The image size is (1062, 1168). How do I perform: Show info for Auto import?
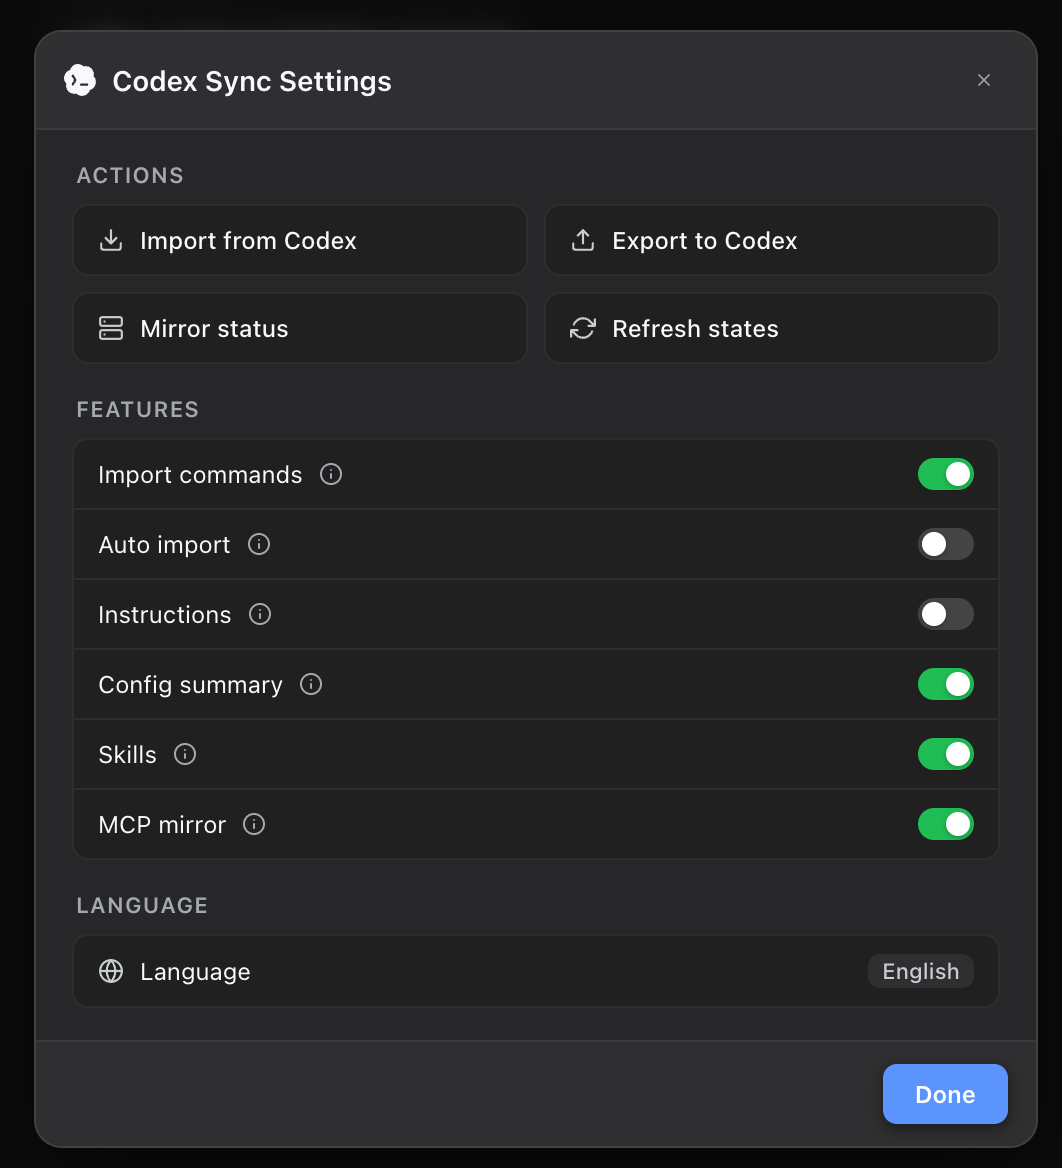(x=259, y=545)
